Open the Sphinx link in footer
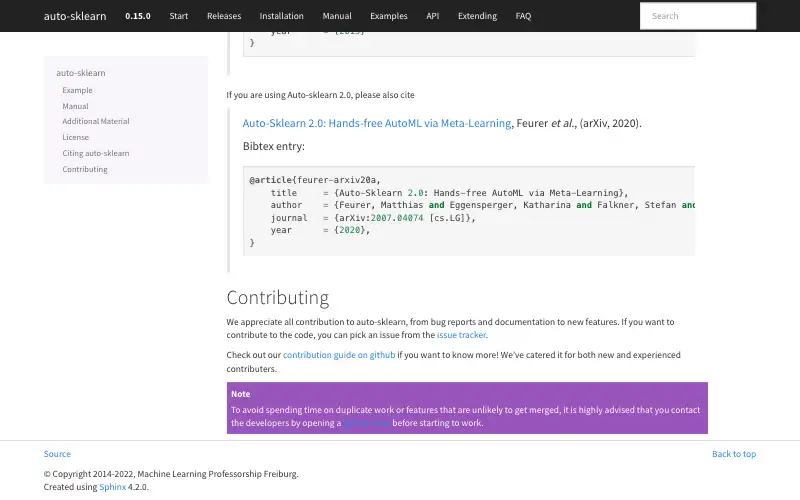Viewport: 800px width, 500px height. [112, 487]
